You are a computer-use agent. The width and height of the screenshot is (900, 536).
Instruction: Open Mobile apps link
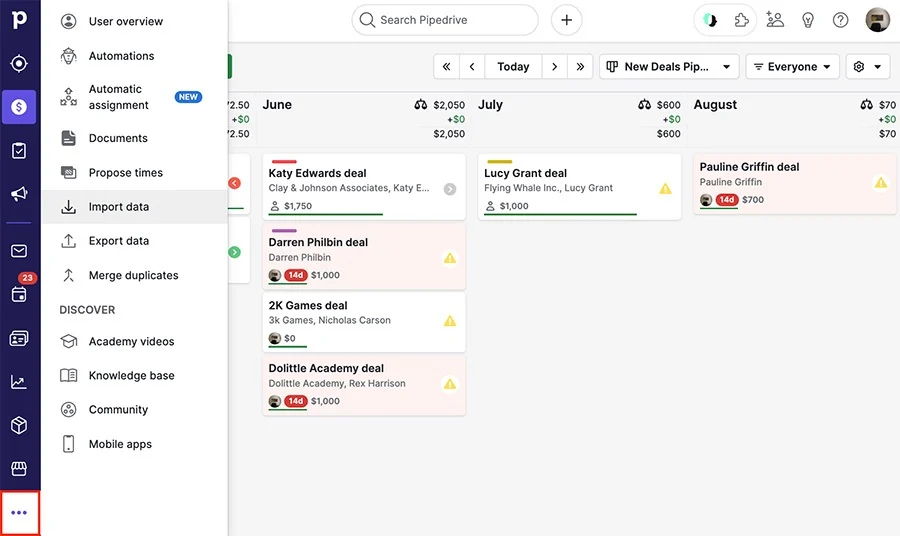pos(135,444)
